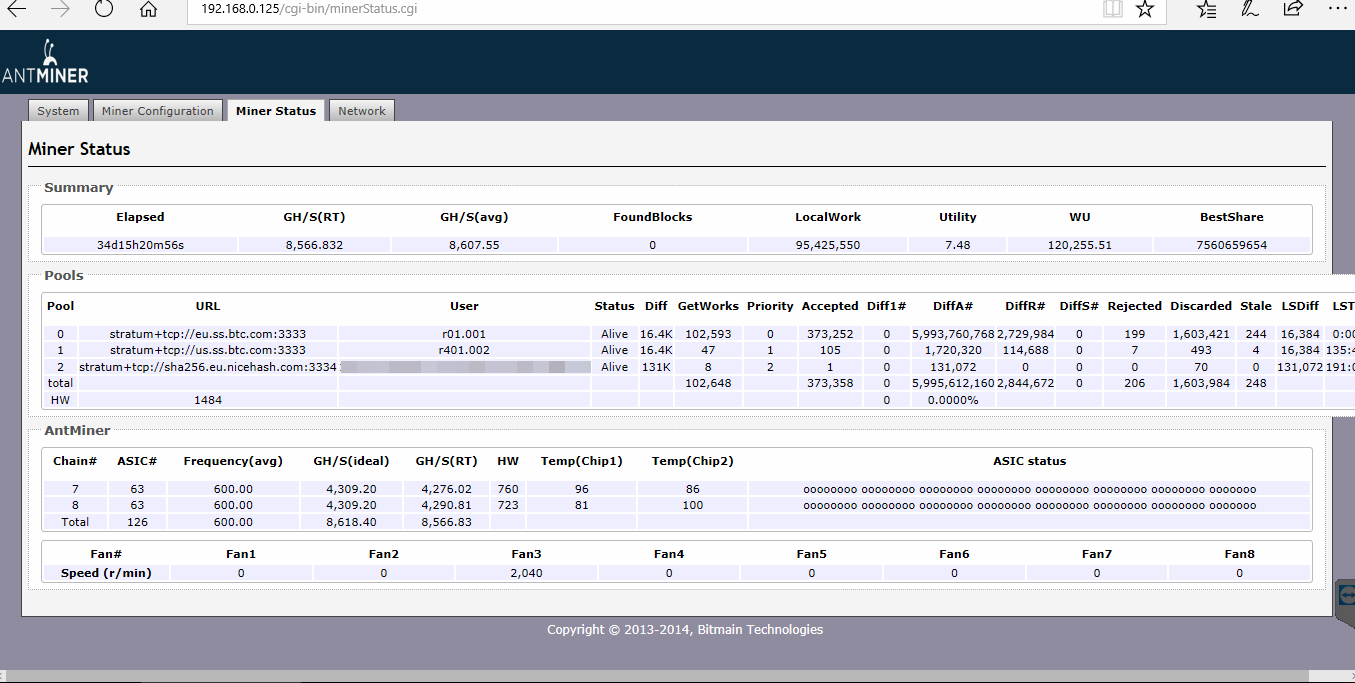Open the browser home page
1355x683 pixels.
pos(148,9)
